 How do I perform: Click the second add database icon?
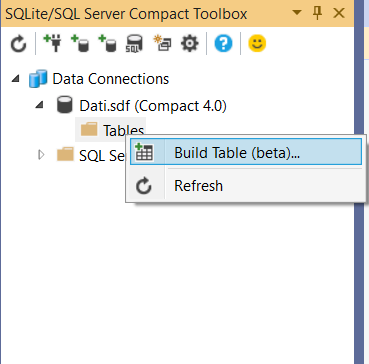pos(108,44)
